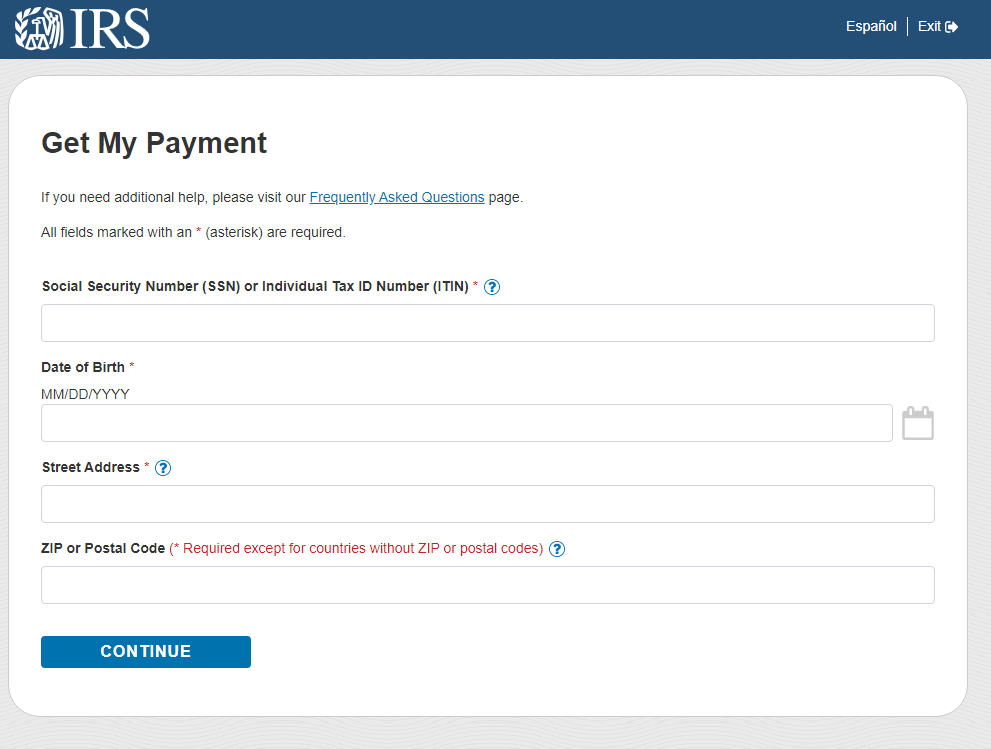Open the Frequently Asked Questions link
The image size is (991, 749).
(x=397, y=197)
